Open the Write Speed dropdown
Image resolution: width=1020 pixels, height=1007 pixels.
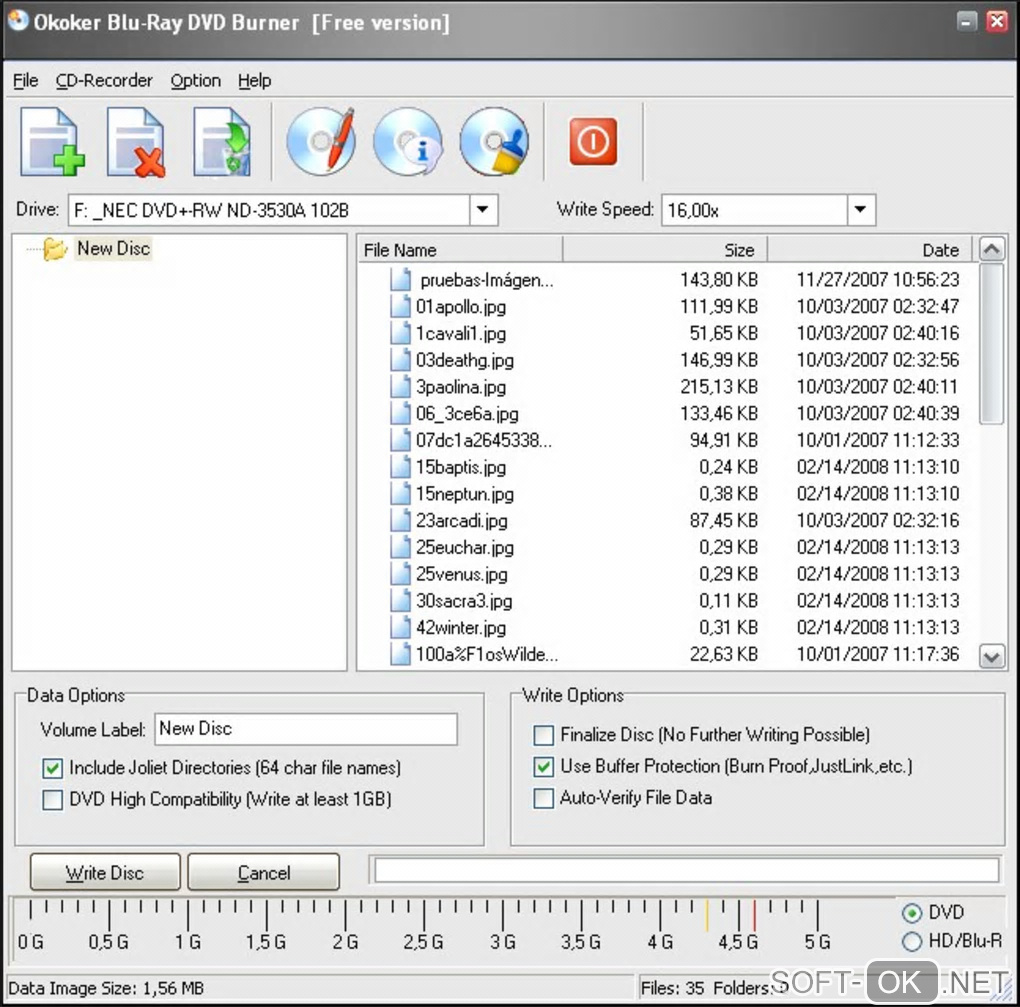click(861, 210)
